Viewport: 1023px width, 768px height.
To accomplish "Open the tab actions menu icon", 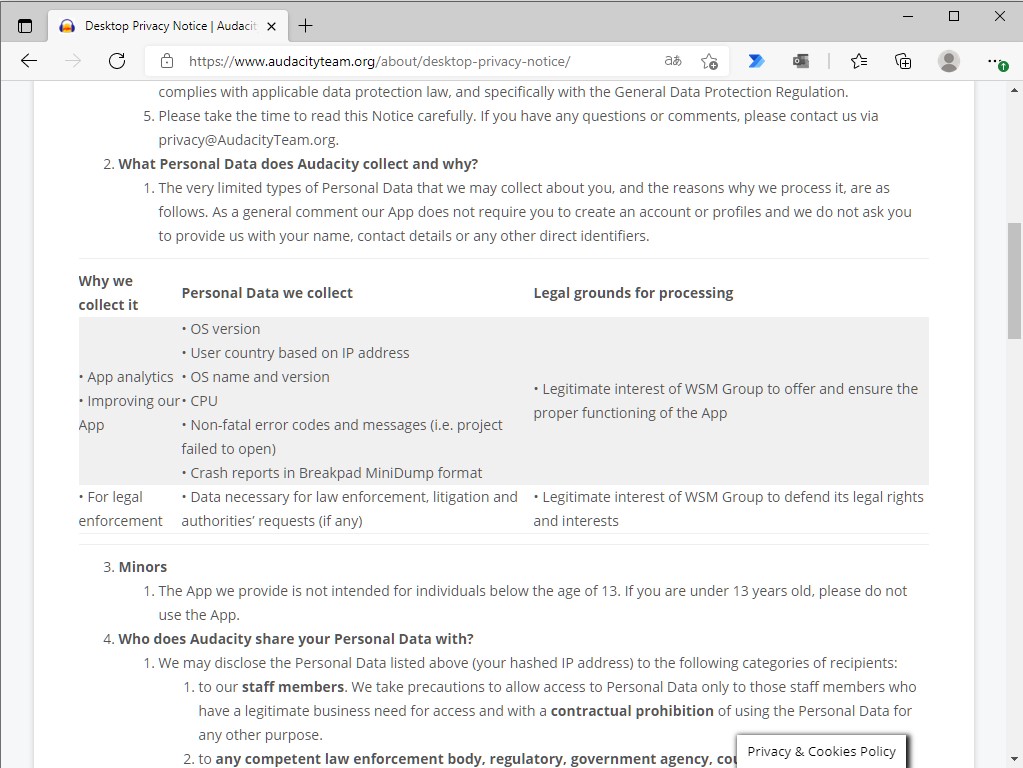I will tap(25, 26).
